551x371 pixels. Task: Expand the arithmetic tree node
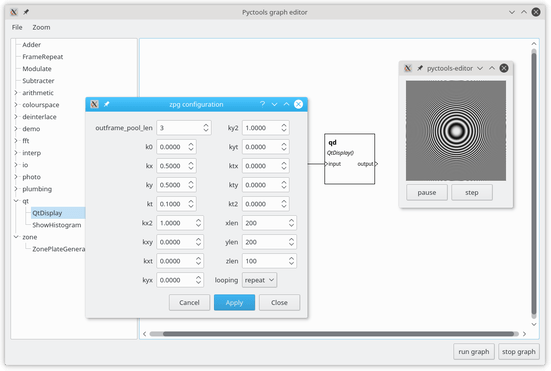(x=16, y=93)
